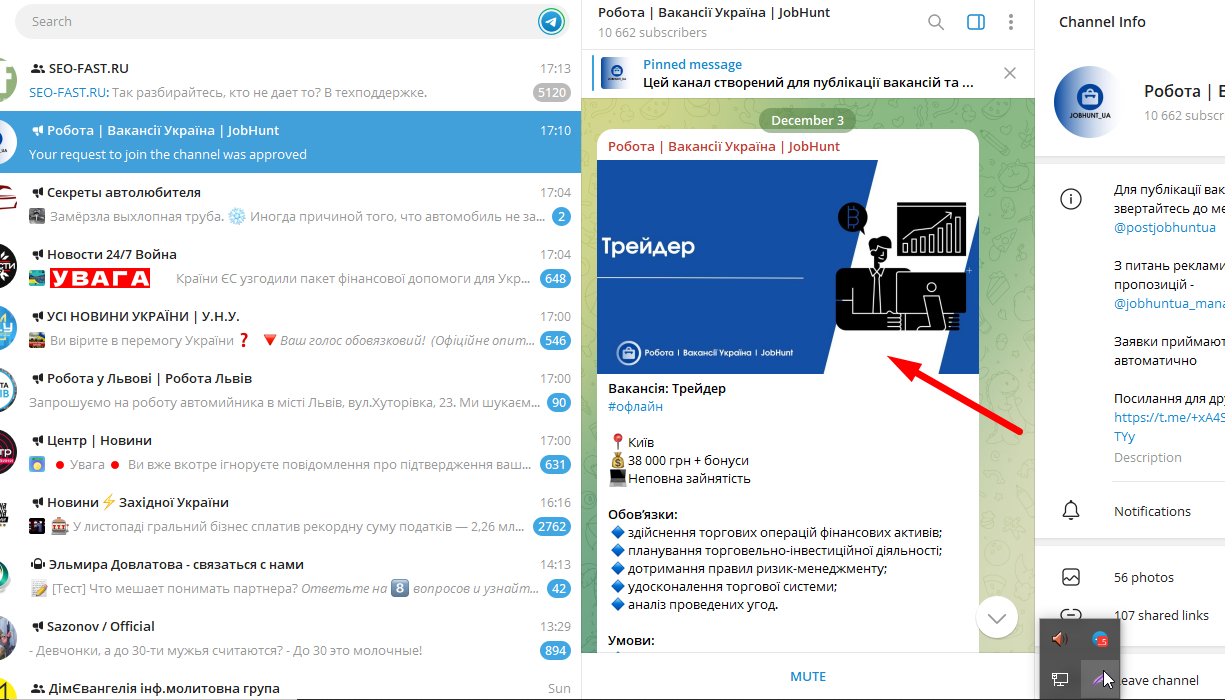Open the @postjobhuntua link

(x=1165, y=228)
